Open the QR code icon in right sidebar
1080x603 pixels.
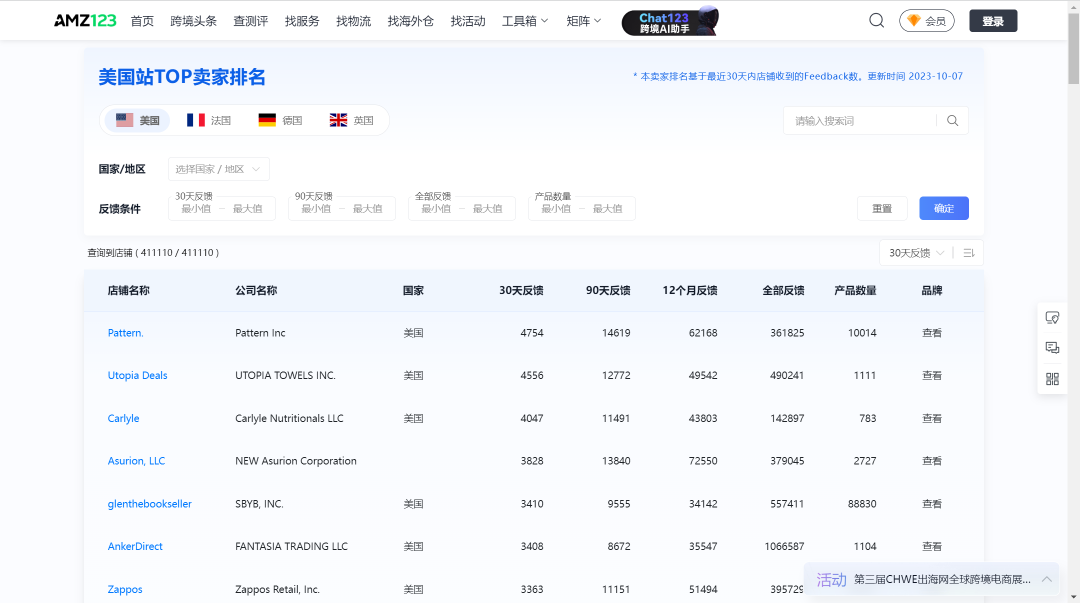tap(1052, 379)
